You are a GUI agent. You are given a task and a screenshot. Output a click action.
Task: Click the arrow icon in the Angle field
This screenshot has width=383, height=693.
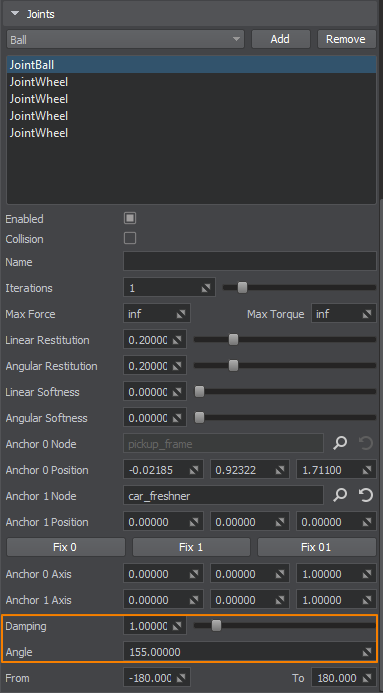coord(367,652)
